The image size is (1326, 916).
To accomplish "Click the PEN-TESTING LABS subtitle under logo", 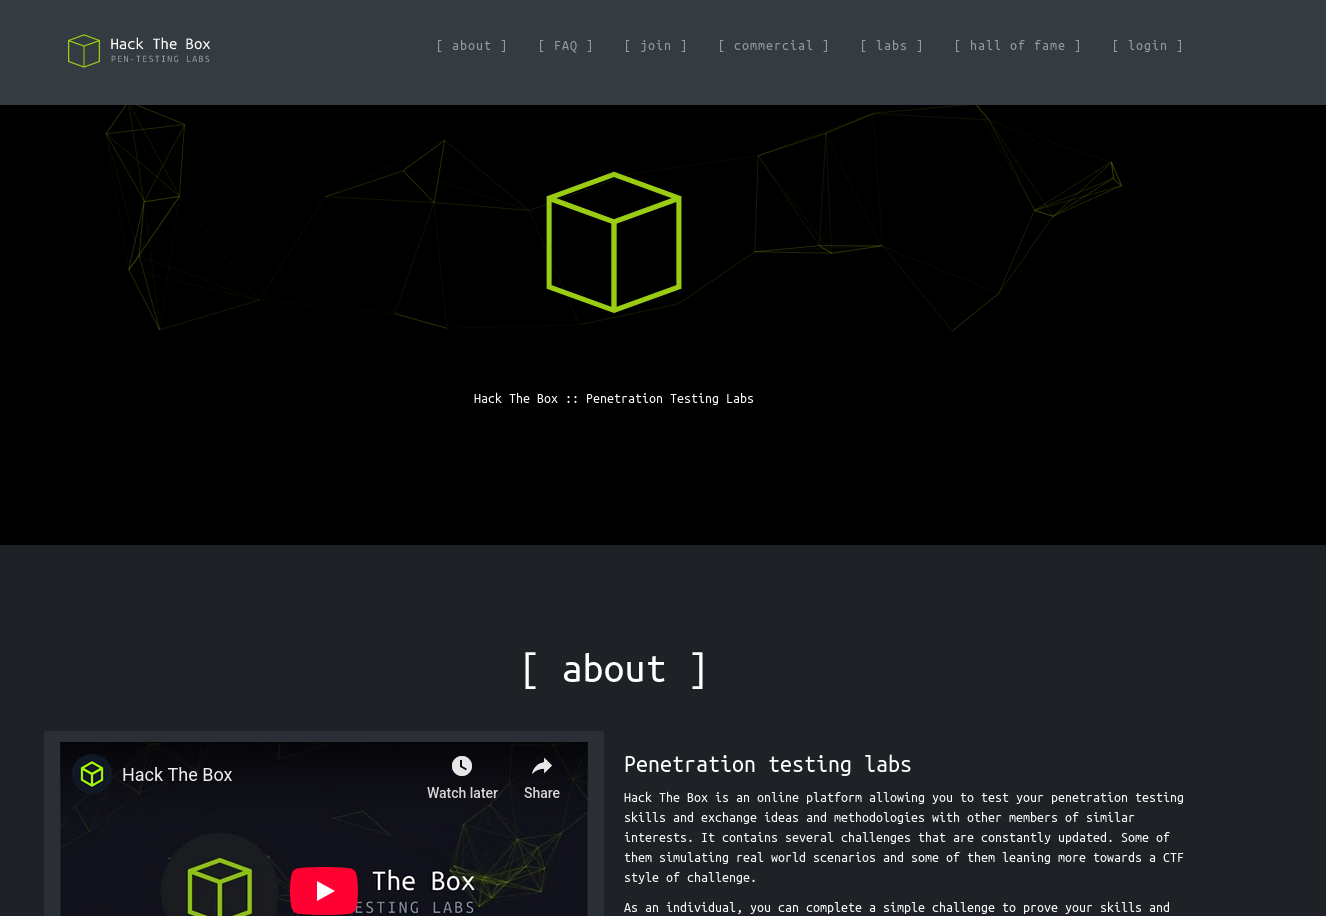I will tap(160, 60).
